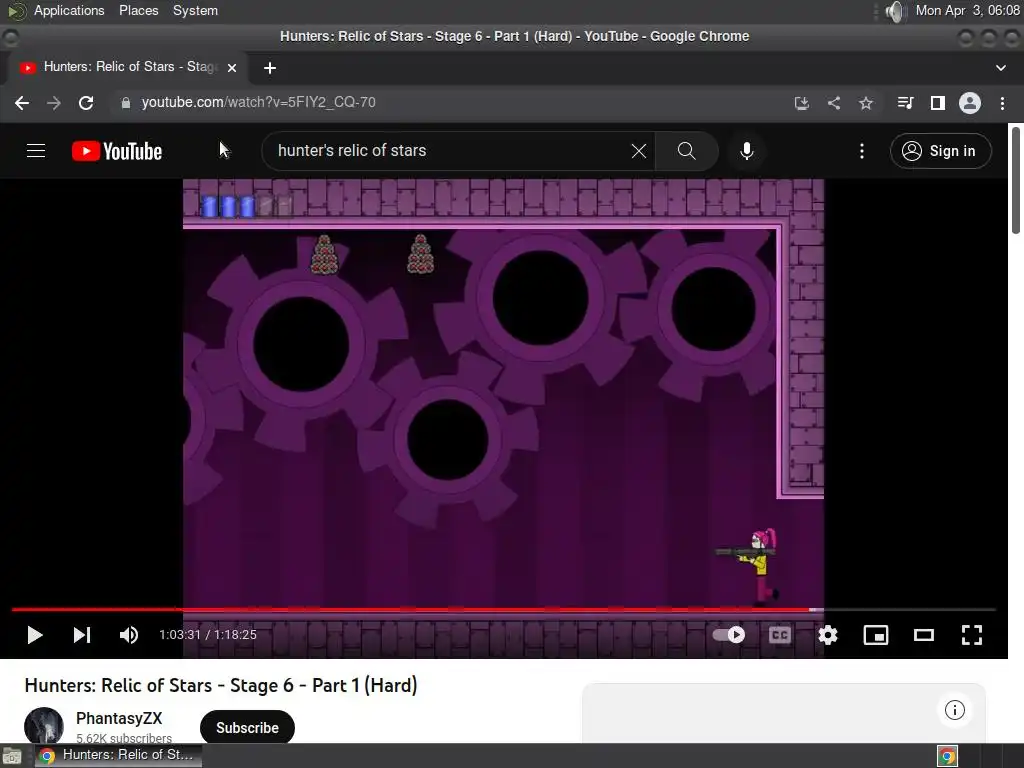1024x768 pixels.
Task: Click the install app icon in address bar
Action: pyautogui.click(x=801, y=103)
